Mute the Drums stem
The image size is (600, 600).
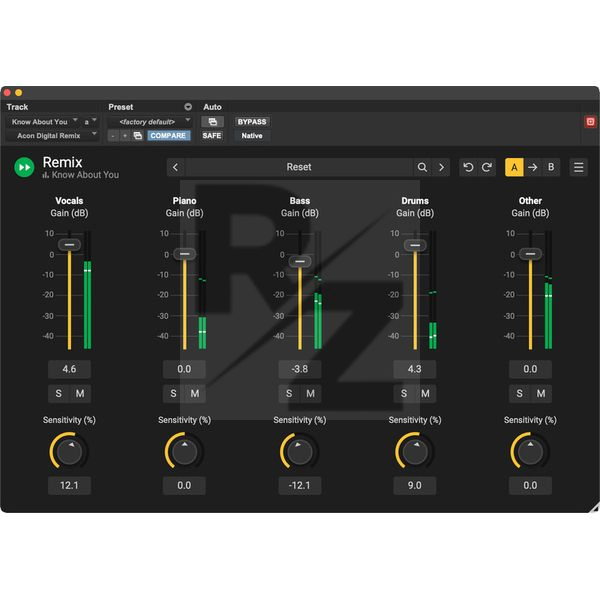point(425,393)
